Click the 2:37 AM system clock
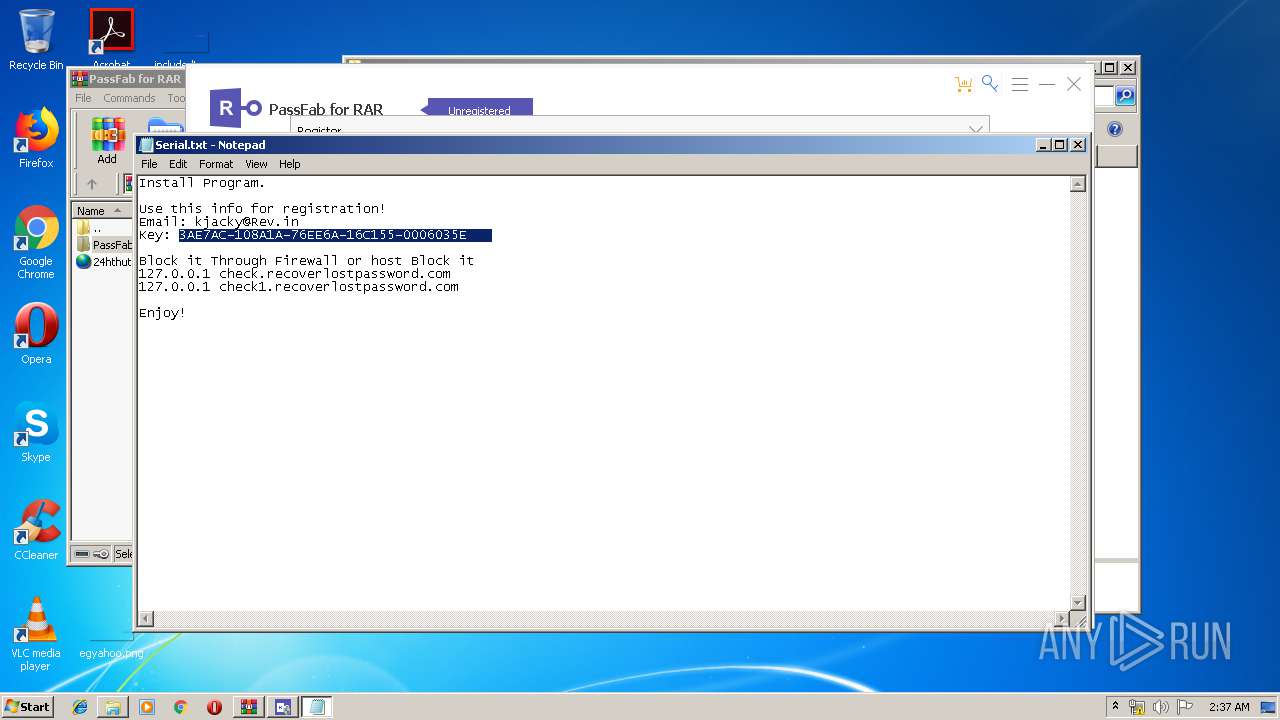Image resolution: width=1280 pixels, height=720 pixels. coord(1229,707)
